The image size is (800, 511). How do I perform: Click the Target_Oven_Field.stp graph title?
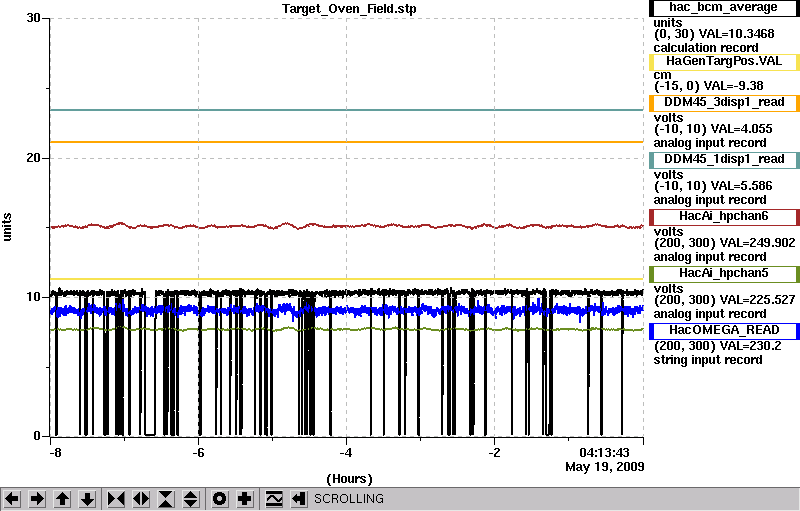pyautogui.click(x=349, y=9)
